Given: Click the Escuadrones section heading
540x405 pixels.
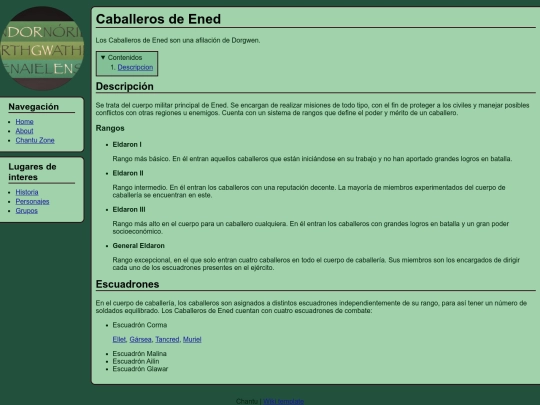Looking at the screenshot, I should click(127, 284).
